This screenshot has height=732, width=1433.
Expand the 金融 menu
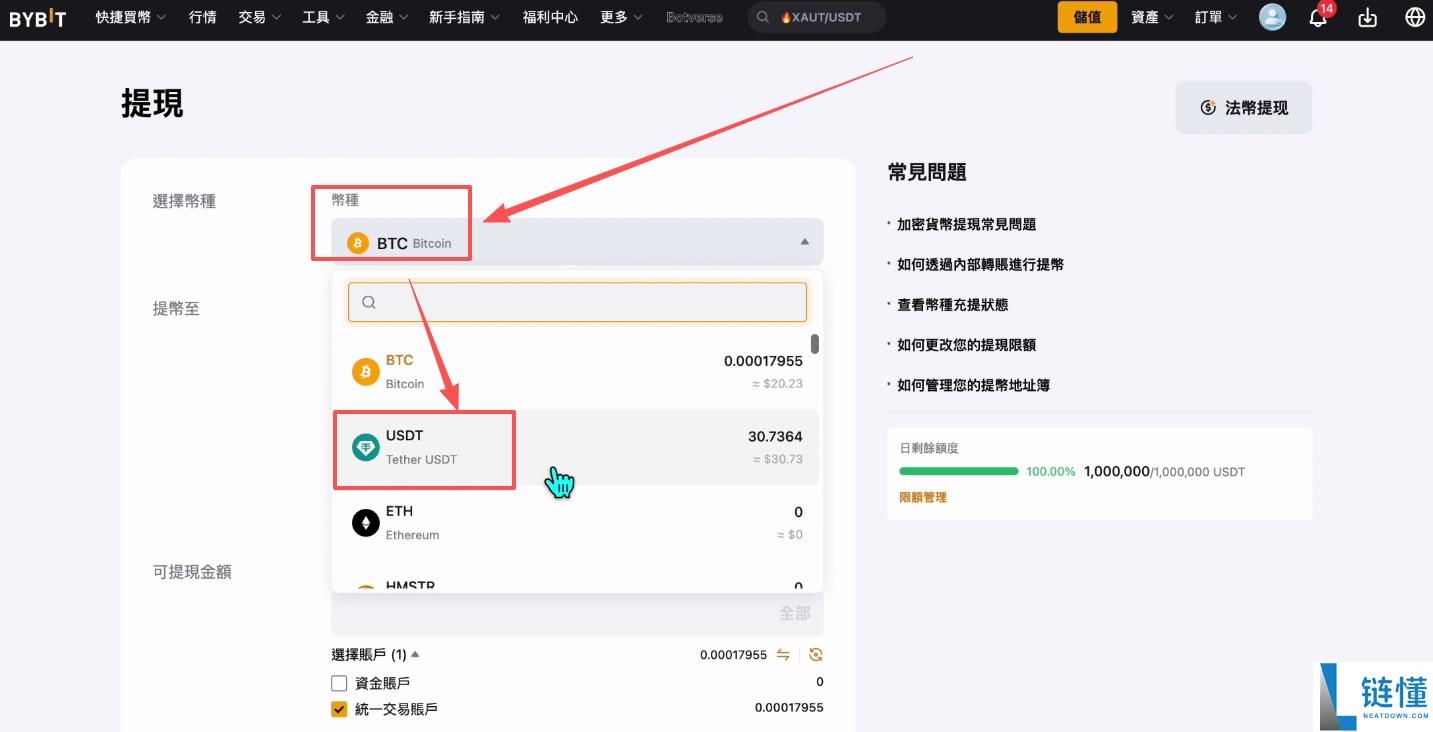[x=387, y=17]
